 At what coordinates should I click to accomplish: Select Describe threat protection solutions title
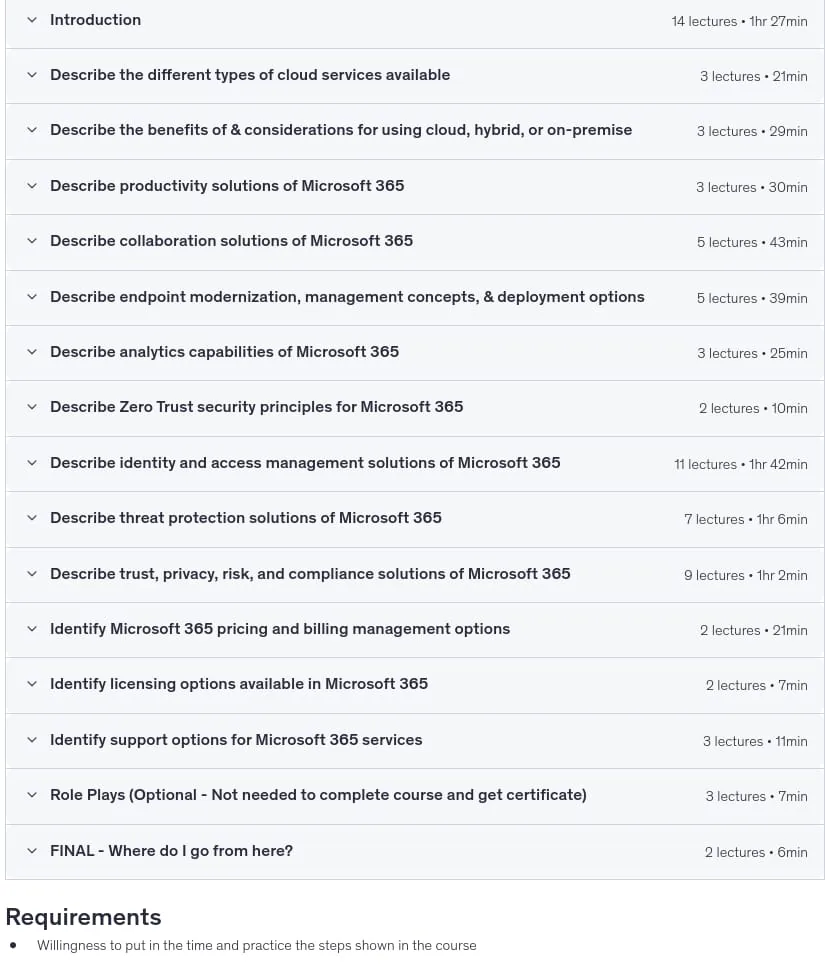[x=246, y=518]
